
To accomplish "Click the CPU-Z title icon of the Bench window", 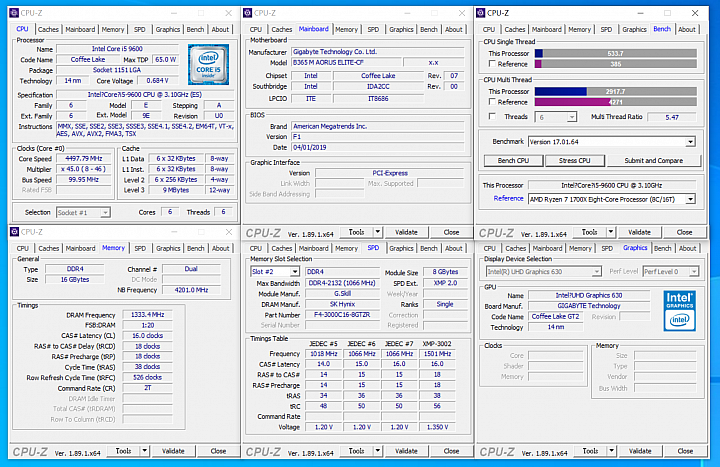I will [481, 13].
